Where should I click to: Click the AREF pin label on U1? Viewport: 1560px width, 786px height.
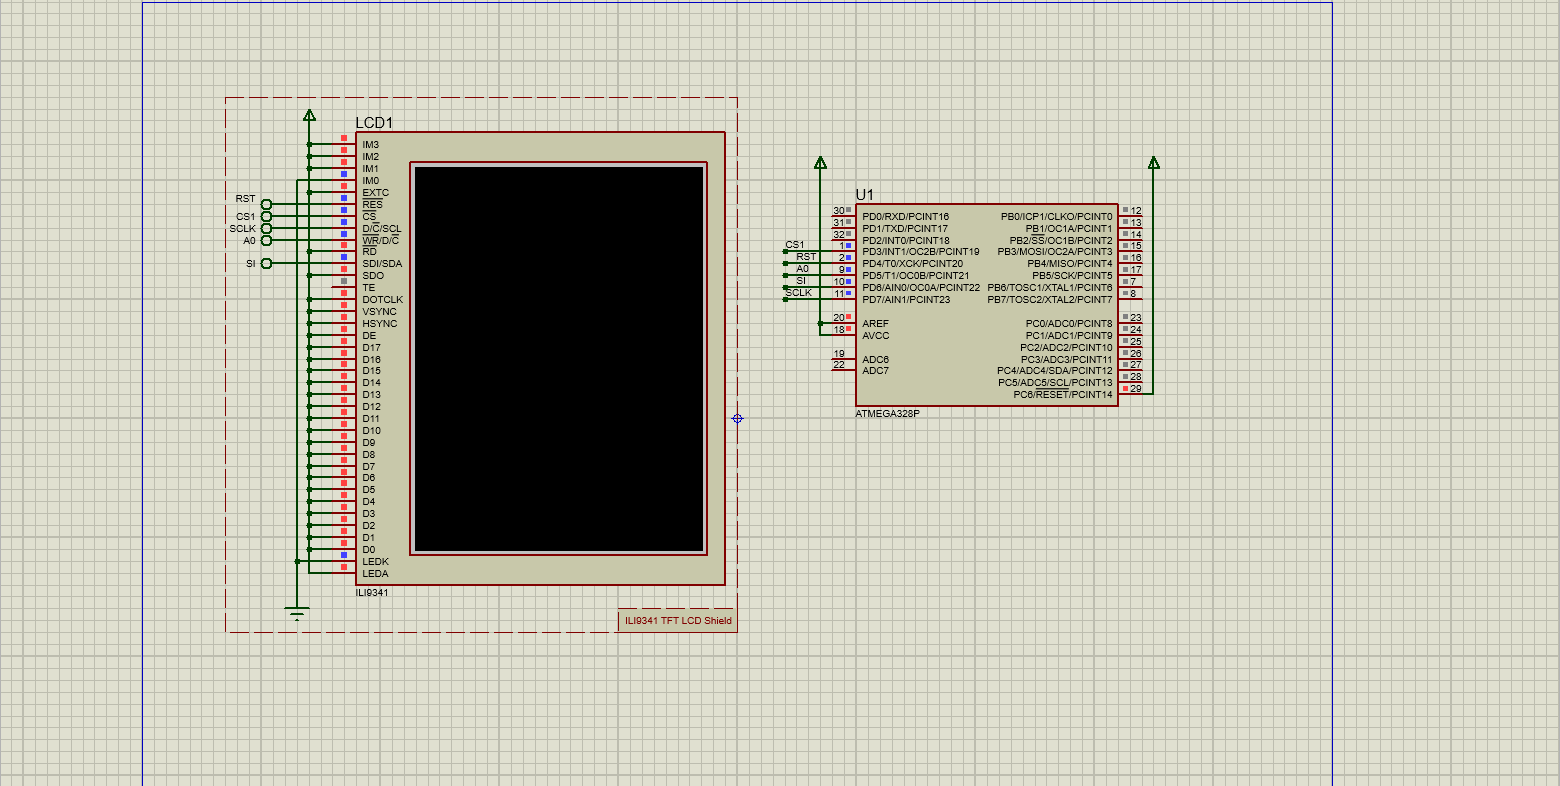click(875, 324)
